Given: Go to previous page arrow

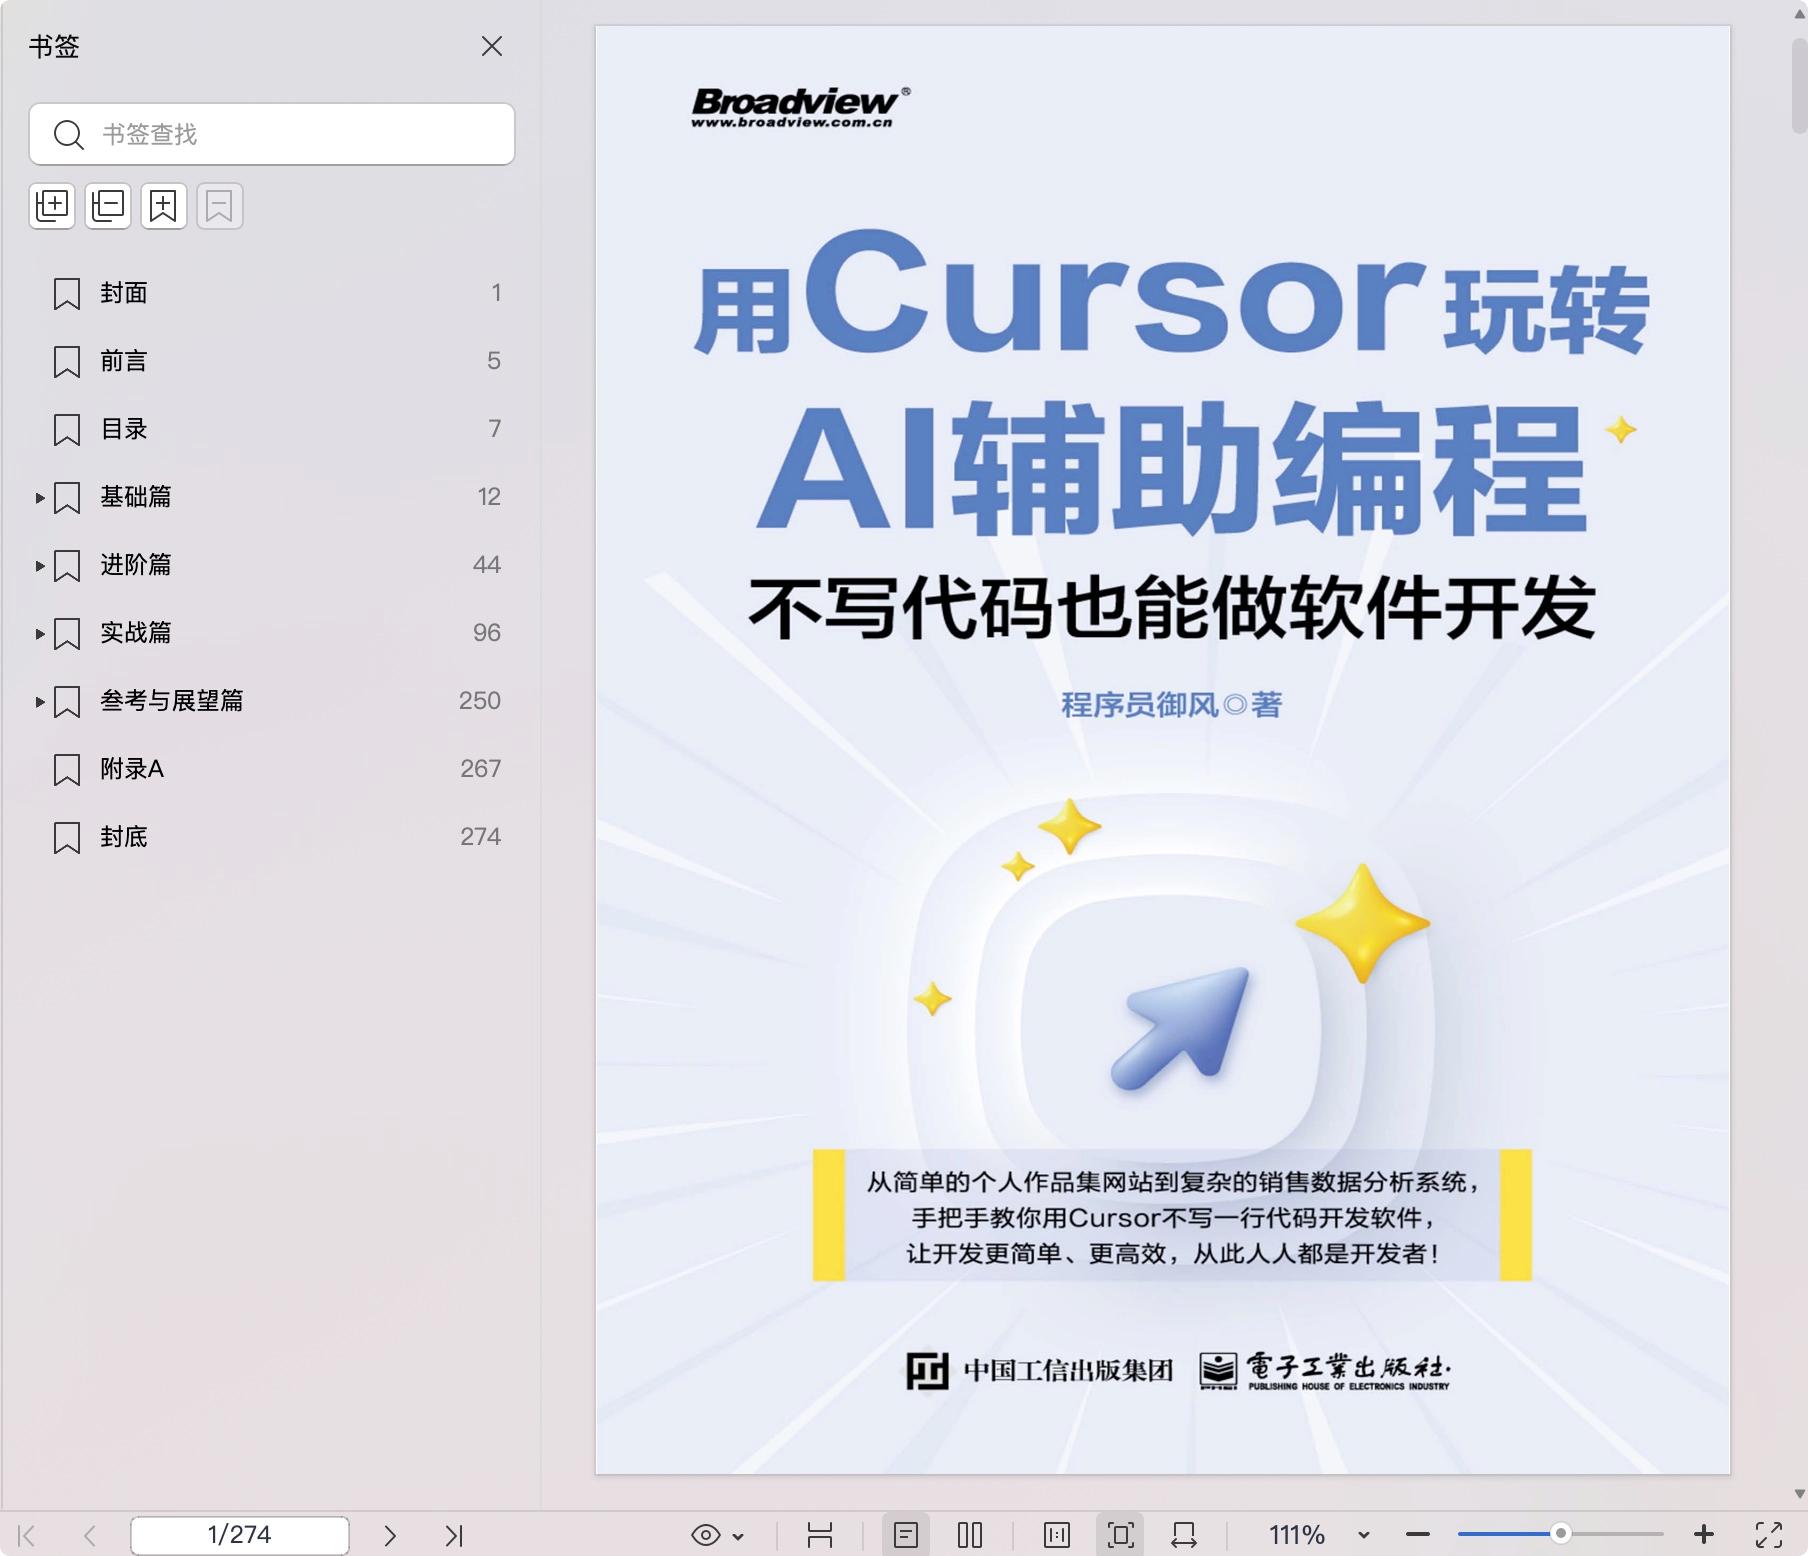Looking at the screenshot, I should (89, 1535).
